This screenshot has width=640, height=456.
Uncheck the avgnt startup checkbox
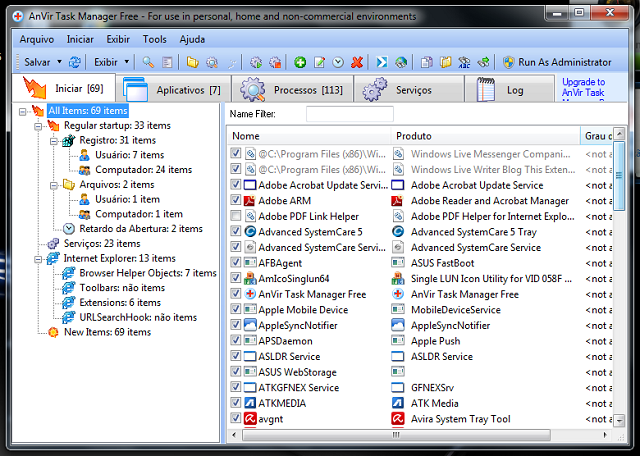[236, 418]
